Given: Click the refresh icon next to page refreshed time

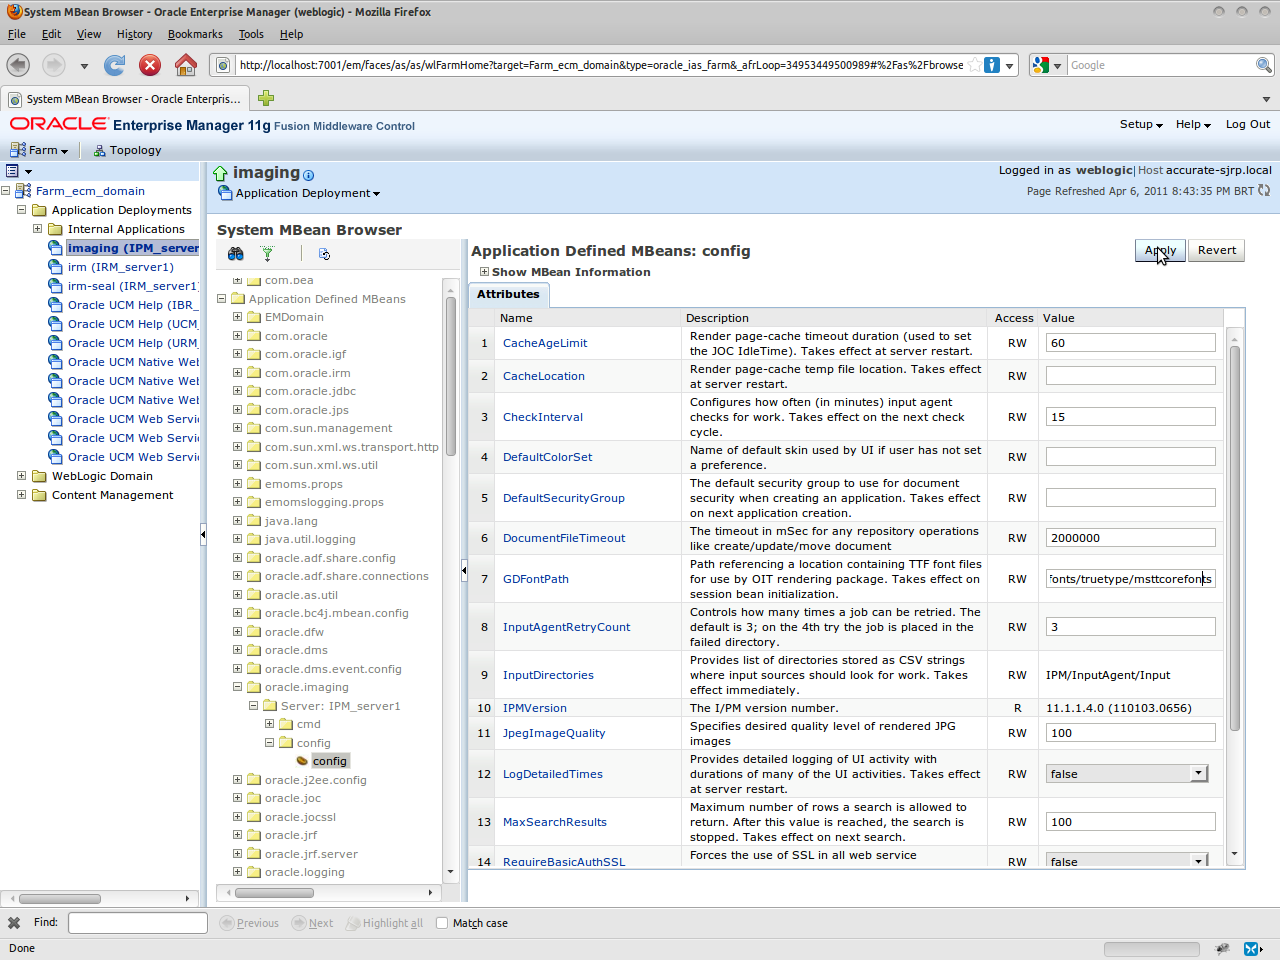Looking at the screenshot, I should (1264, 191).
